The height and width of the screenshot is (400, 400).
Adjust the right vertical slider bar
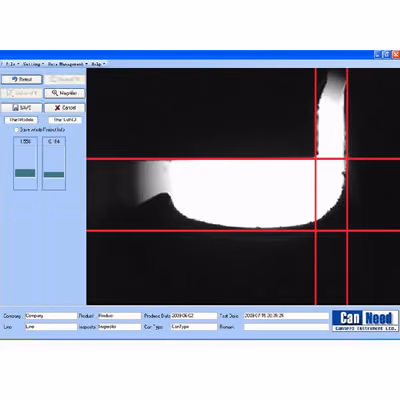(54, 174)
